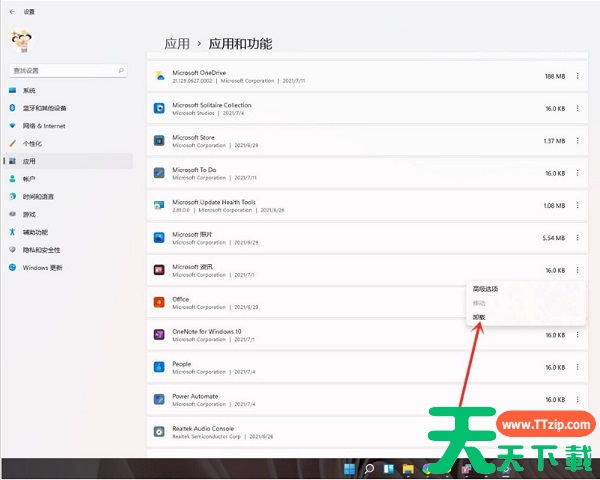This screenshot has width=600, height=480.
Task: Click the Microsoft OneDrive app icon
Action: coord(159,76)
